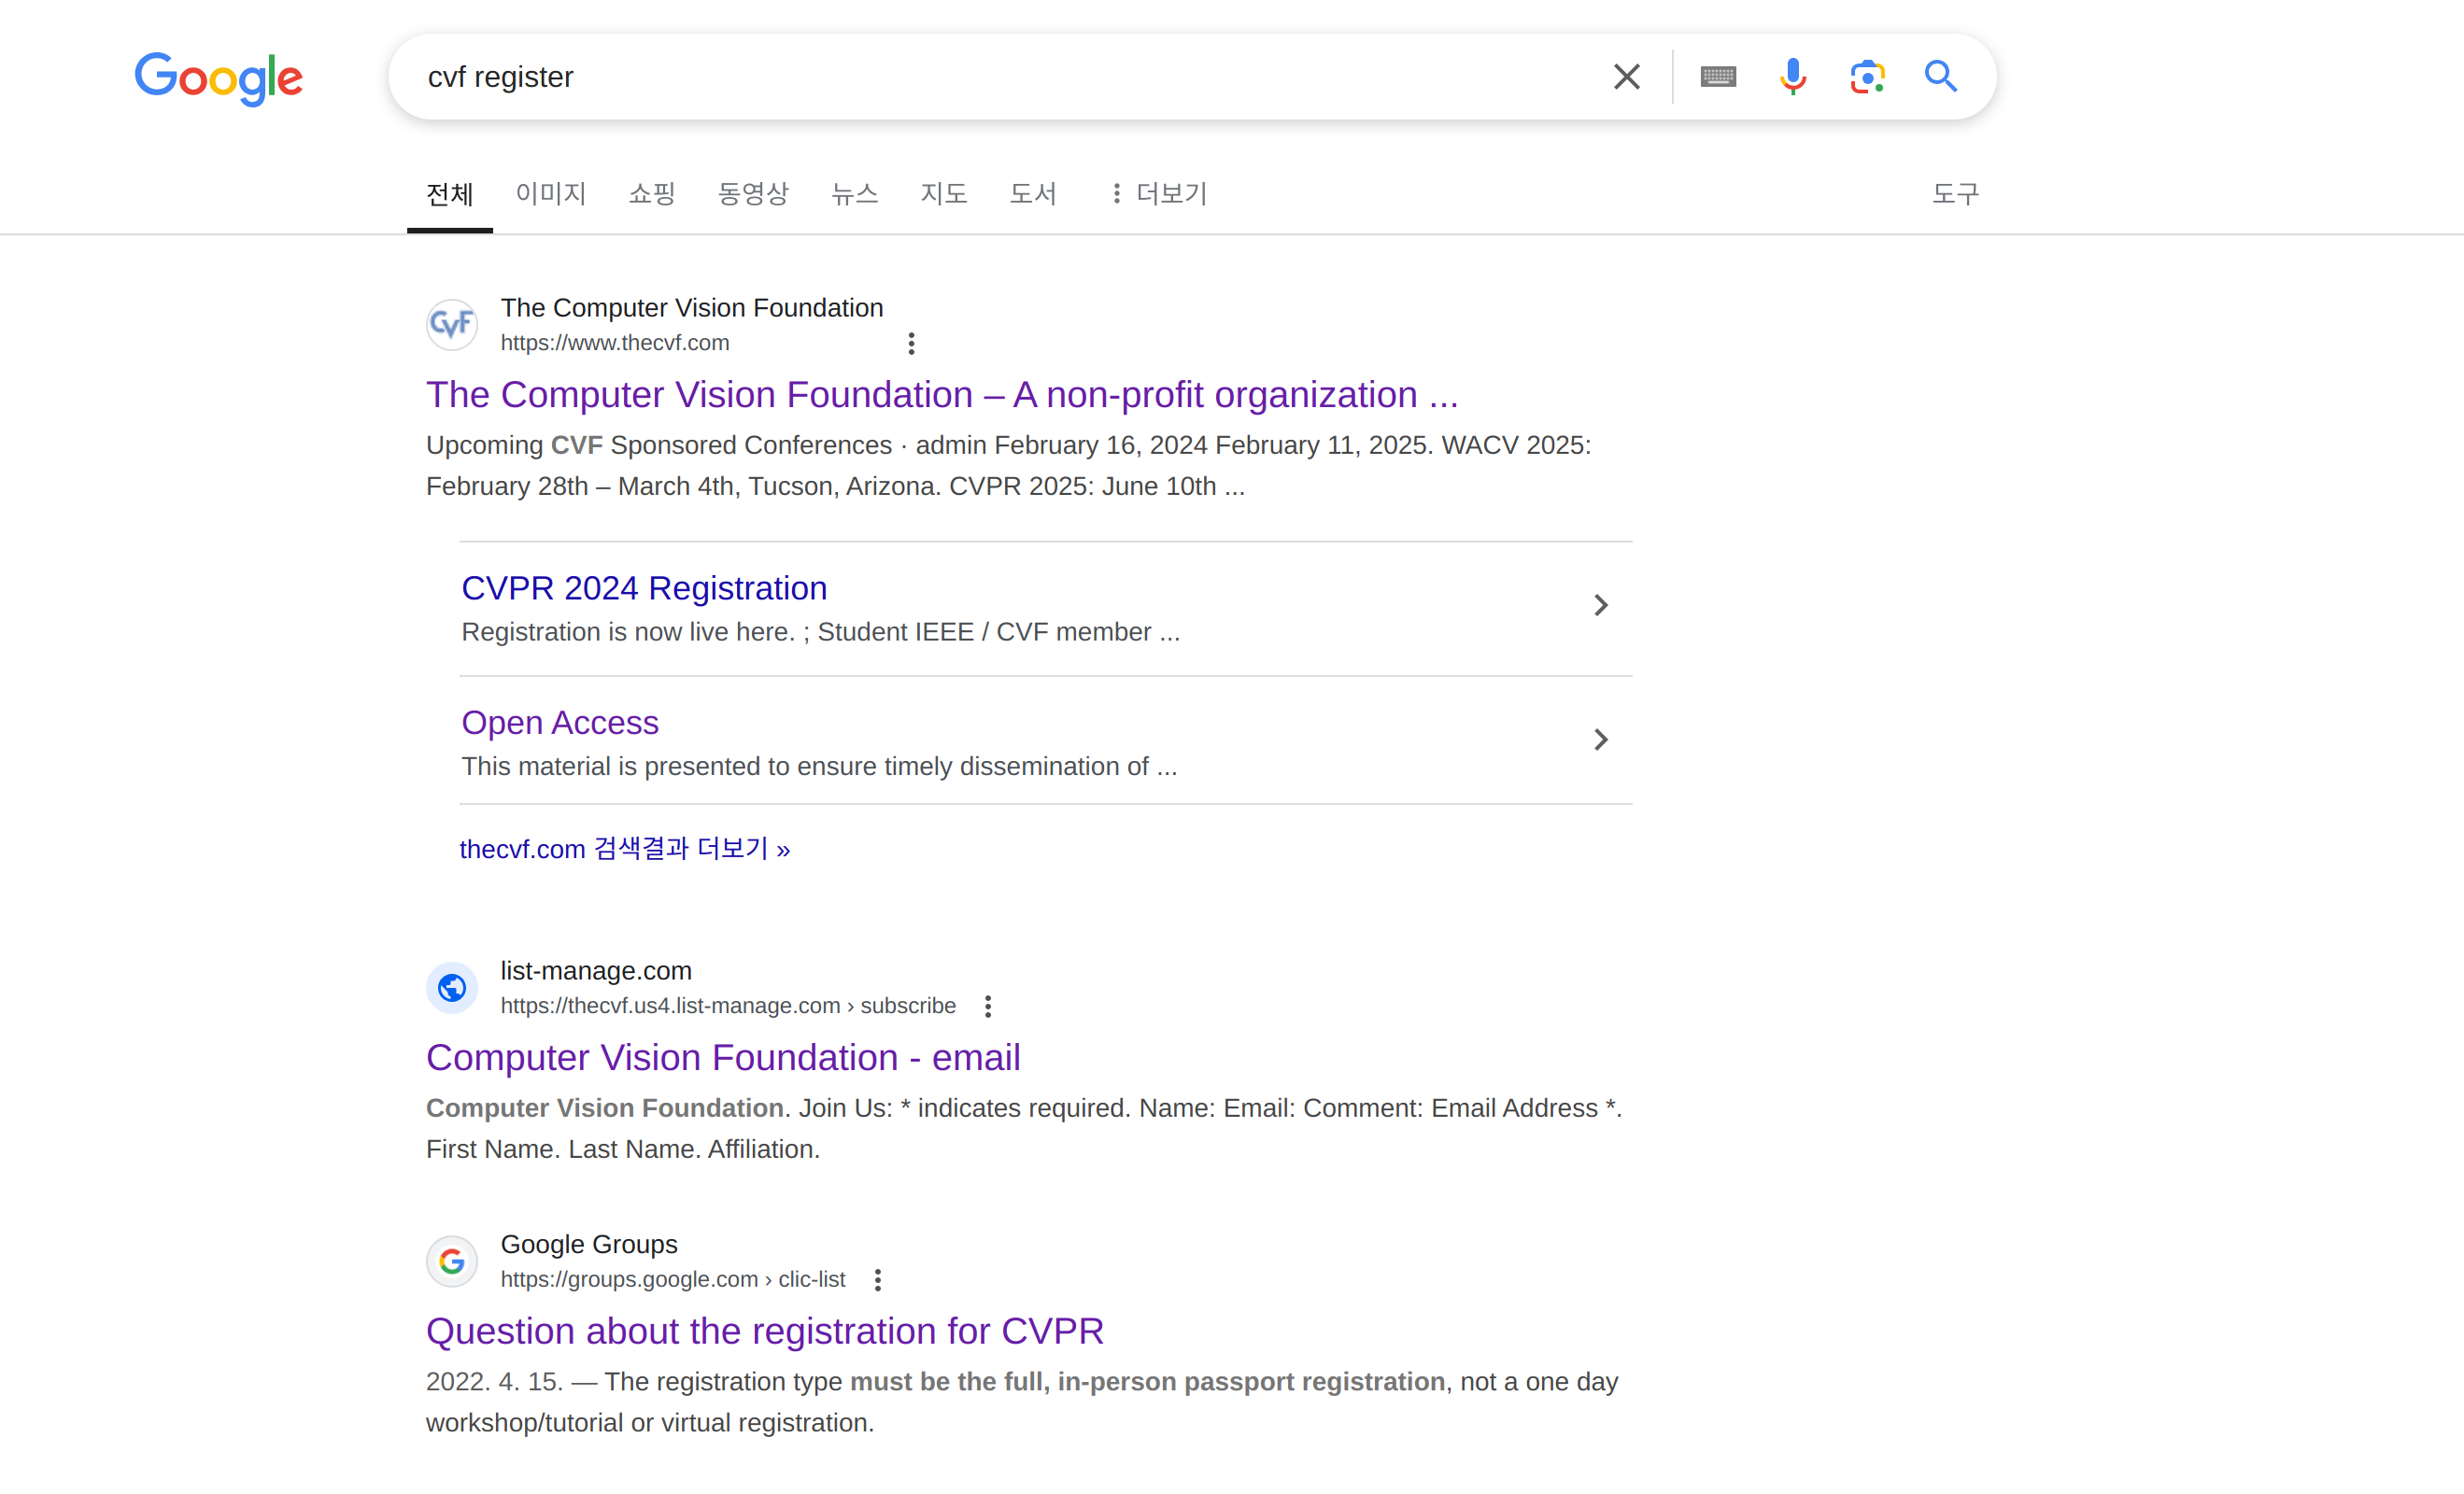2464x1494 pixels.
Task: Click the groups.google.com › clic-list URL
Action: [x=673, y=1280]
